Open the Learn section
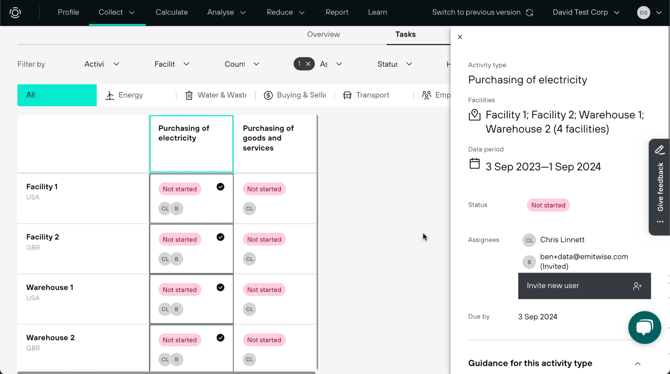The image size is (670, 374). point(377,12)
